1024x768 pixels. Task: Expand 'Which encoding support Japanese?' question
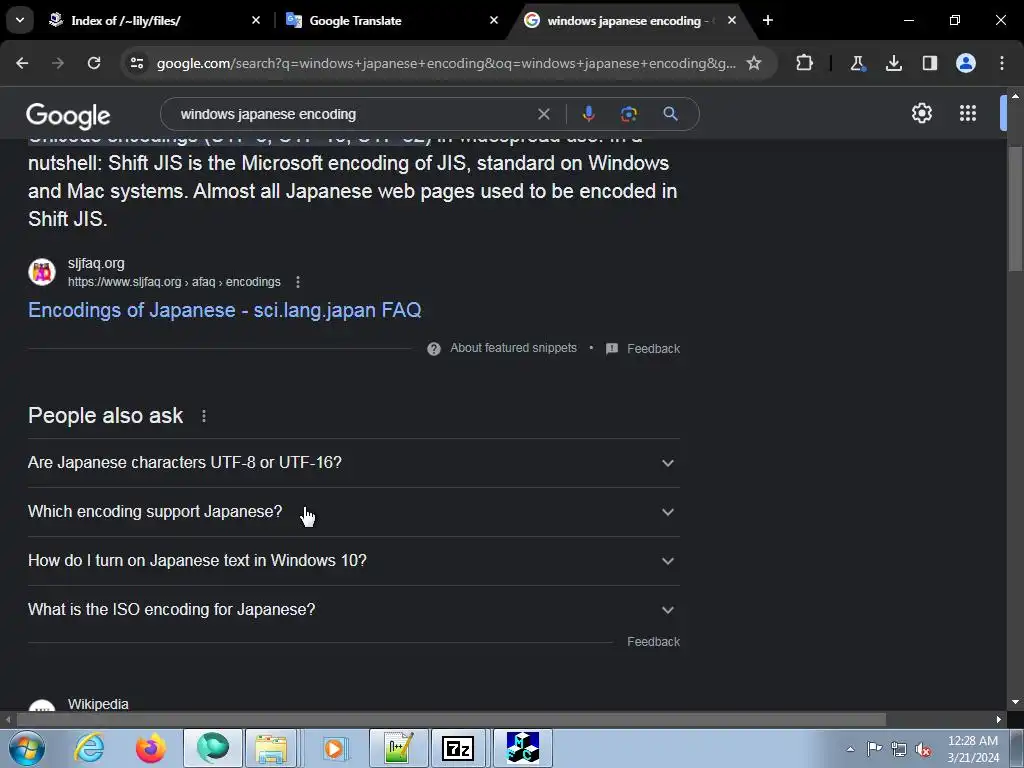click(x=353, y=512)
